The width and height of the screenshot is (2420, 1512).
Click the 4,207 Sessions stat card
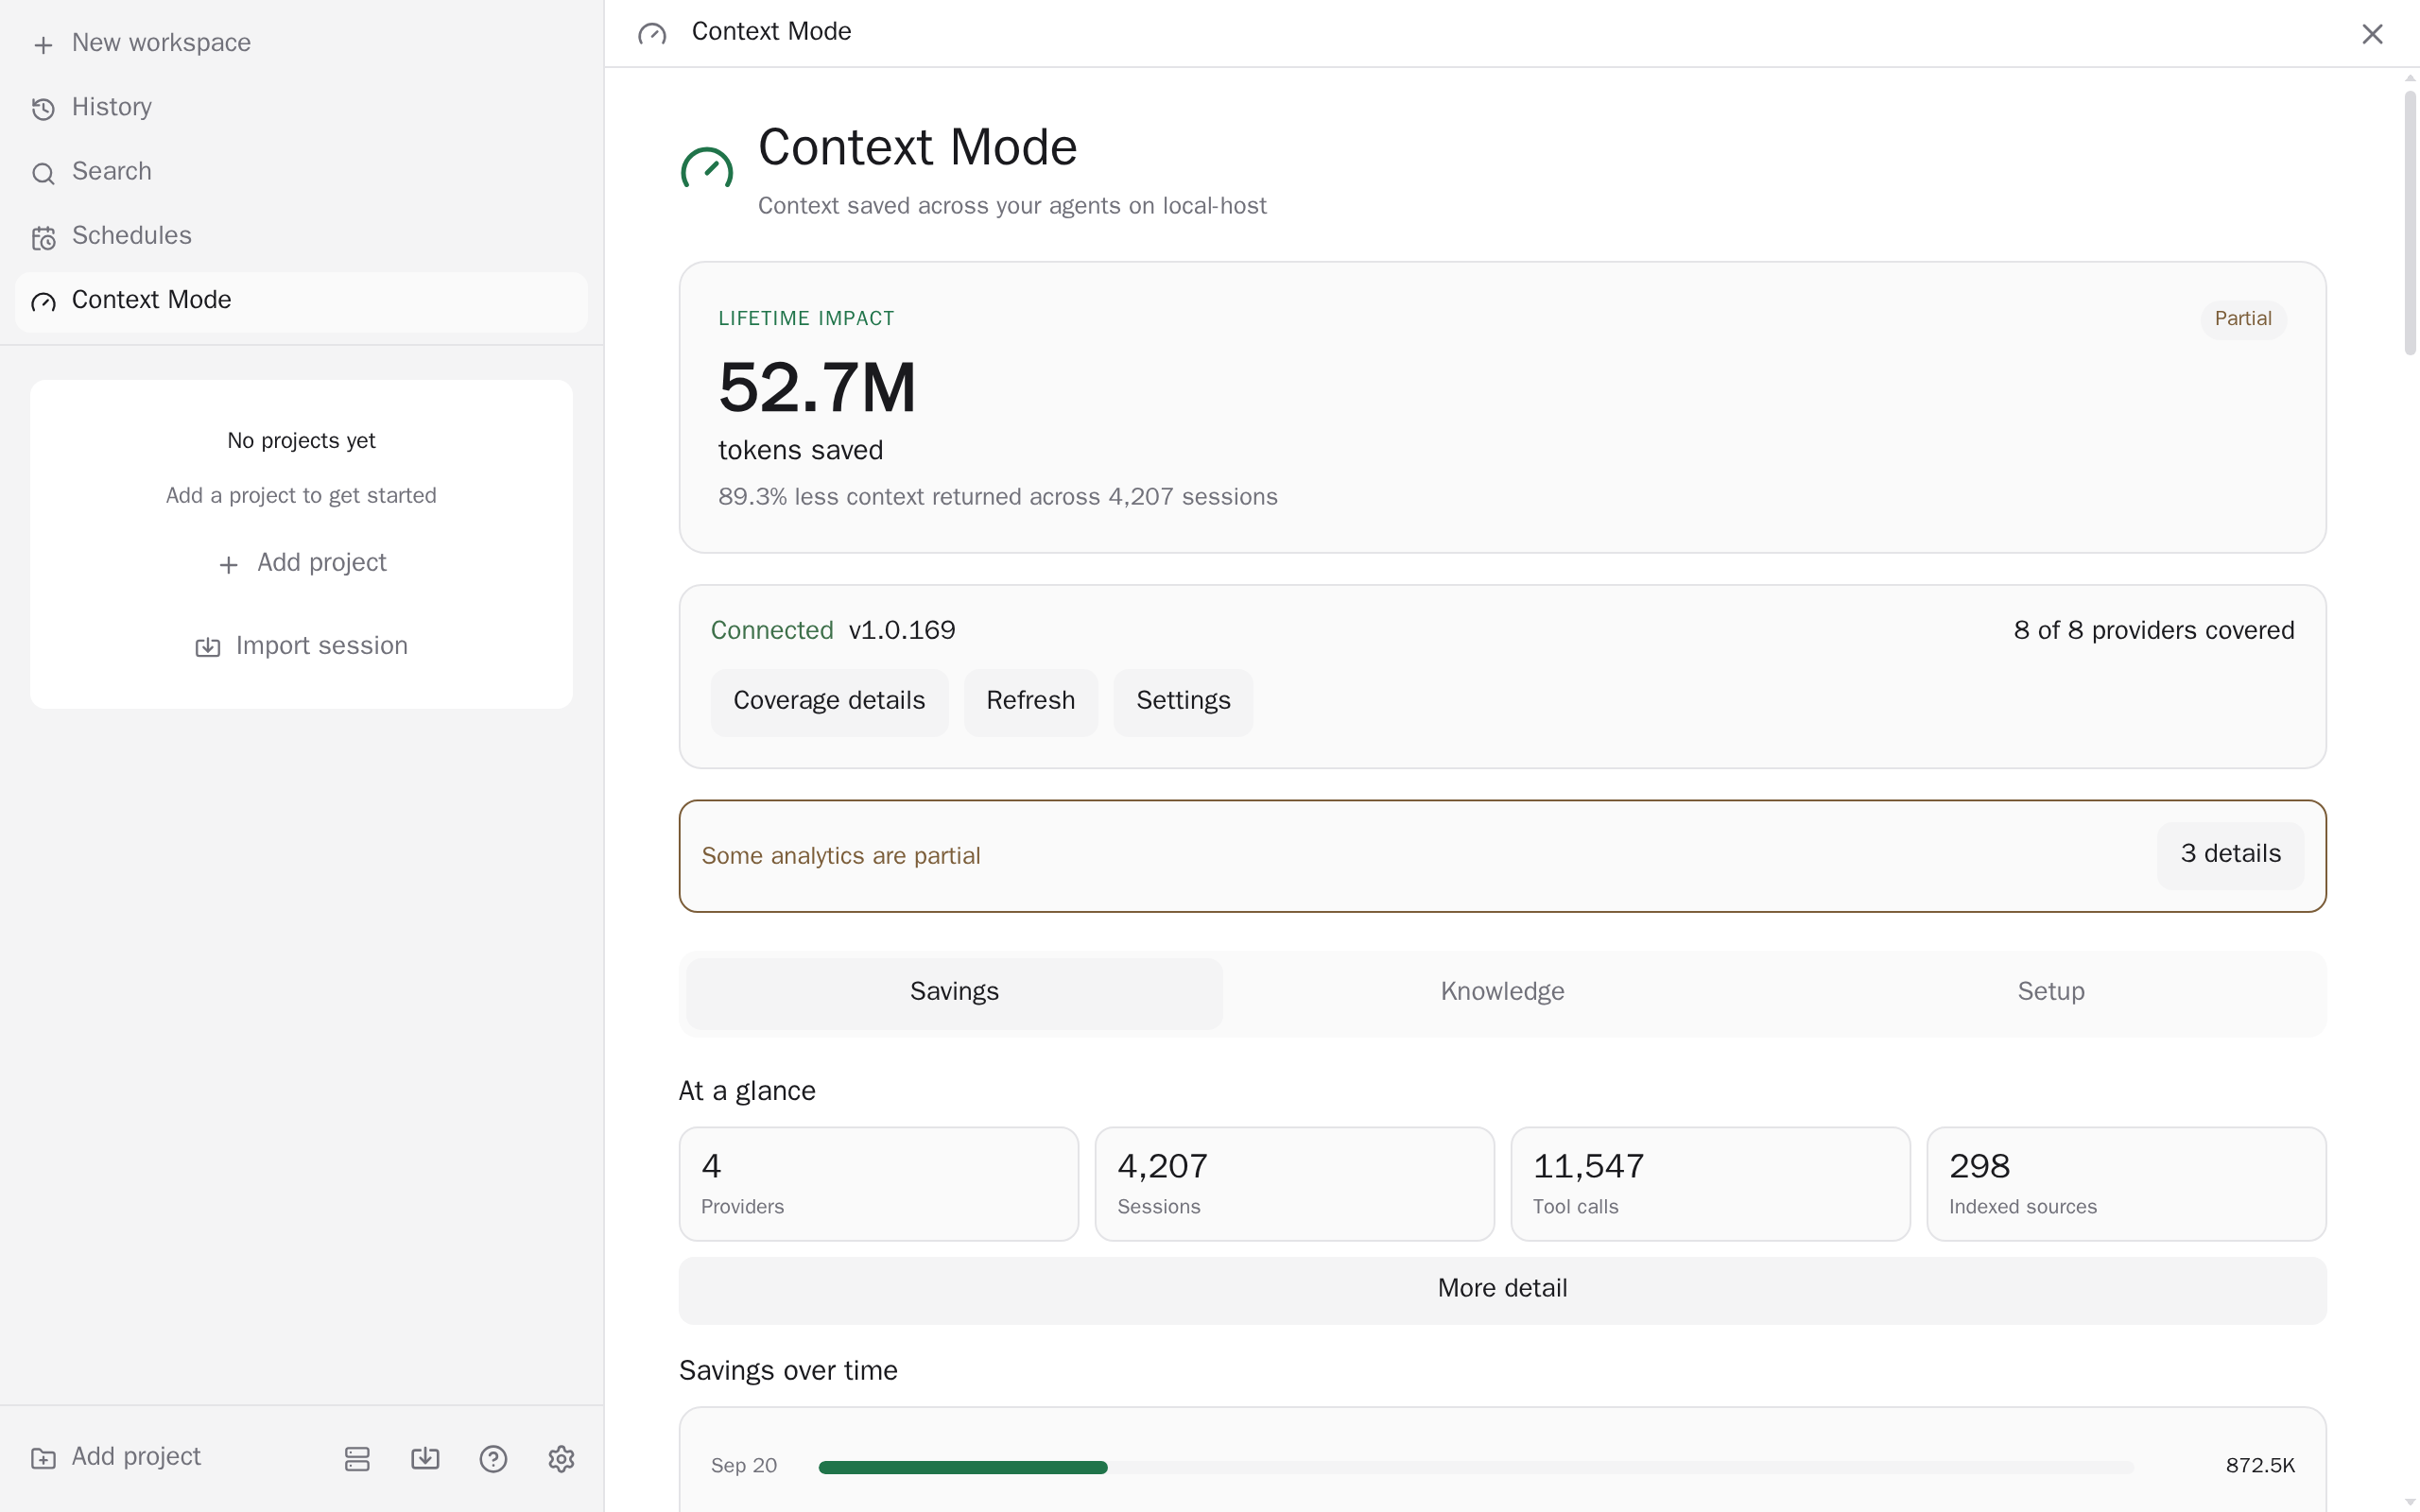(x=1294, y=1183)
